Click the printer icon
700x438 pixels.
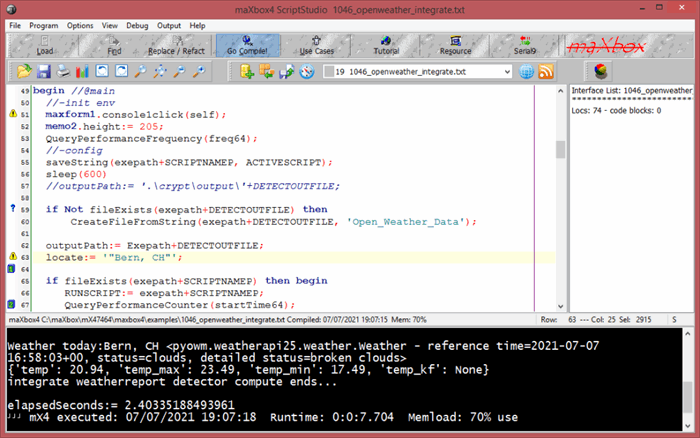coord(63,71)
